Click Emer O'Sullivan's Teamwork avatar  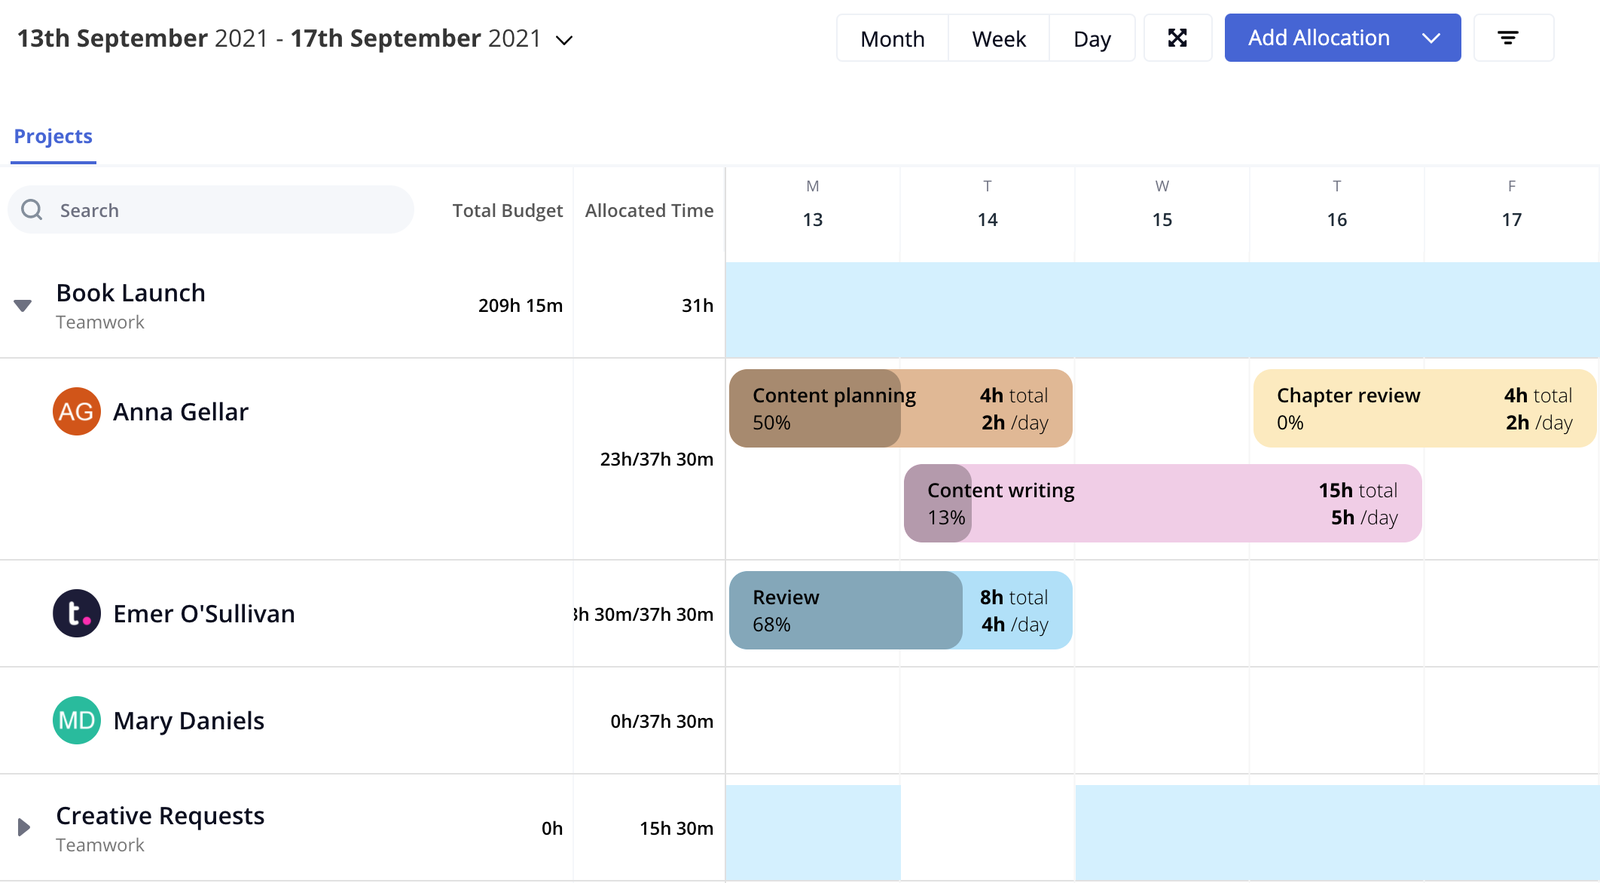[76, 613]
